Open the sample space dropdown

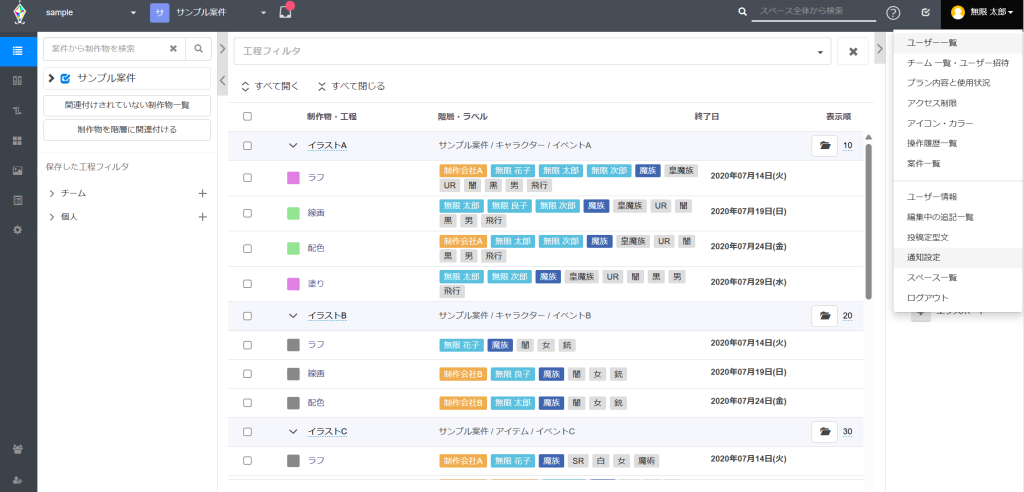click(133, 13)
